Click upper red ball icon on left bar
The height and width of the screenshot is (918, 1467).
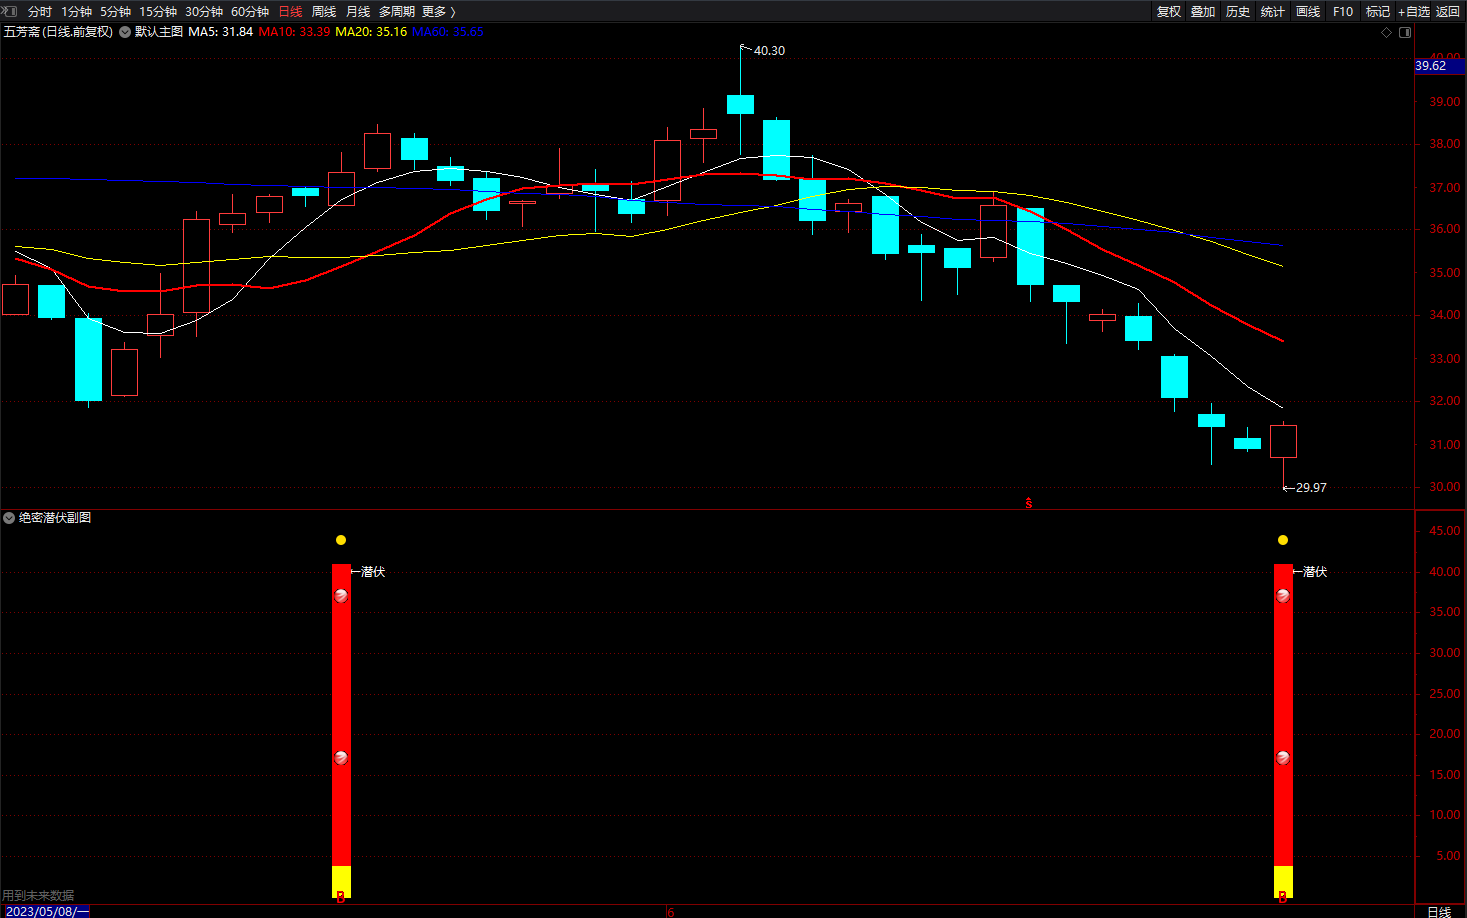(x=341, y=596)
